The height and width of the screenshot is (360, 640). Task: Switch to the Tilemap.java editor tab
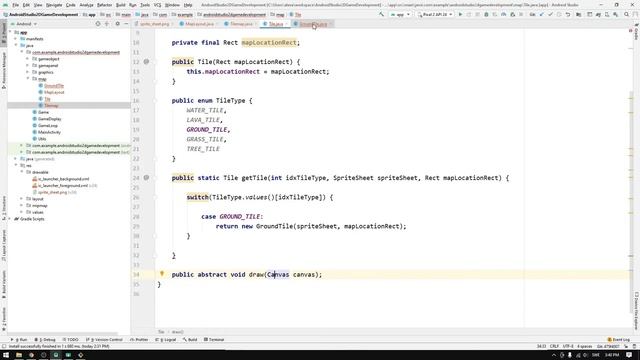pos(241,24)
